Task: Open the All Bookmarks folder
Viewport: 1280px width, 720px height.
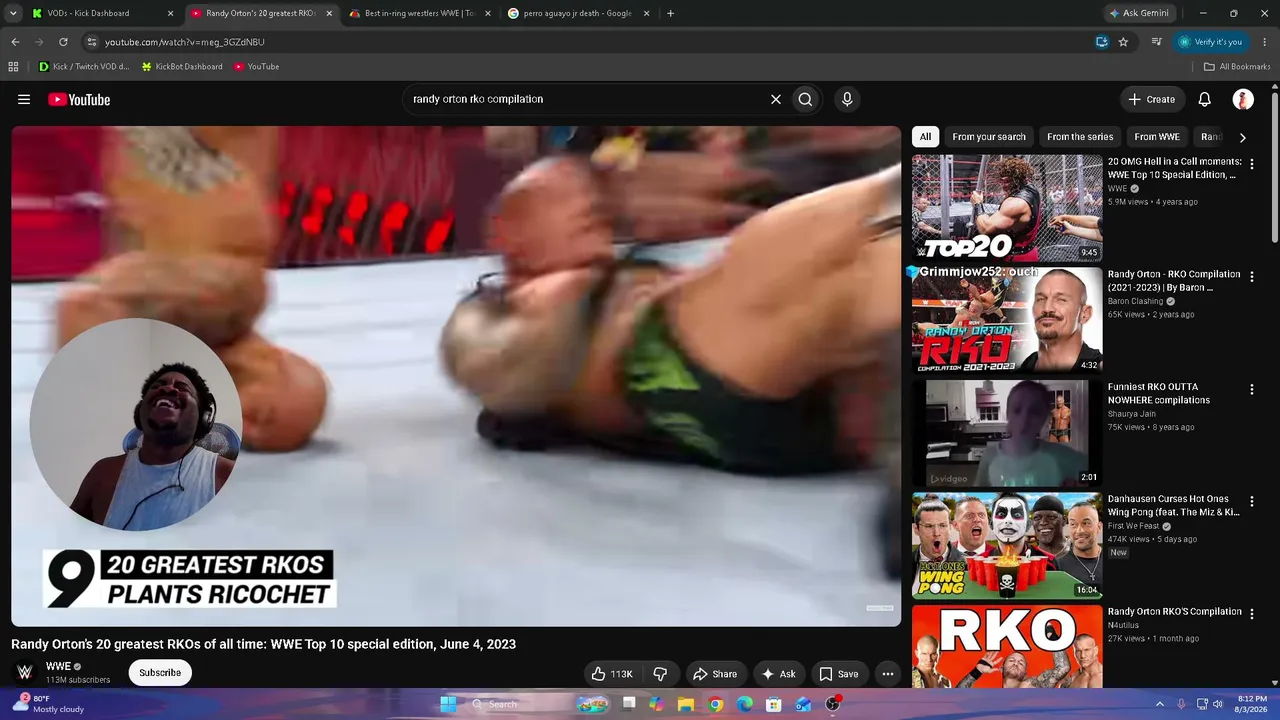Action: [1237, 67]
